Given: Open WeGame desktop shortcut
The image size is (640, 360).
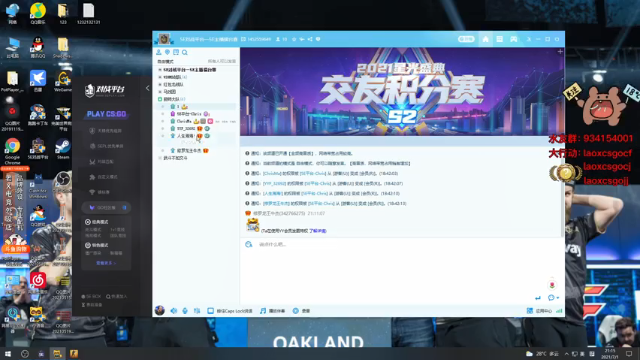Looking at the screenshot, I should 62,80.
